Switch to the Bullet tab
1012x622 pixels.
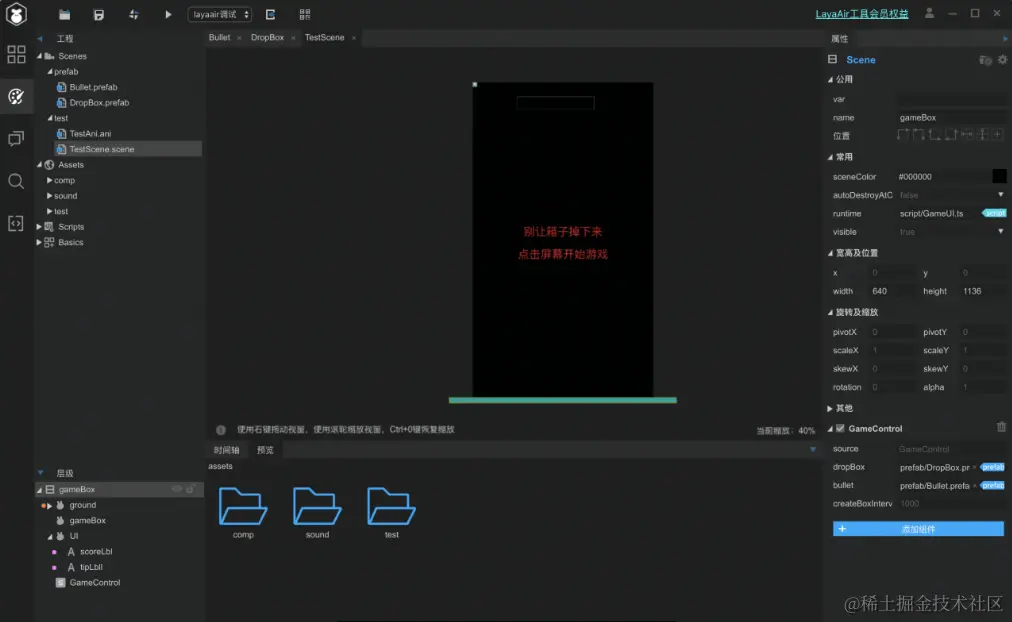point(219,37)
